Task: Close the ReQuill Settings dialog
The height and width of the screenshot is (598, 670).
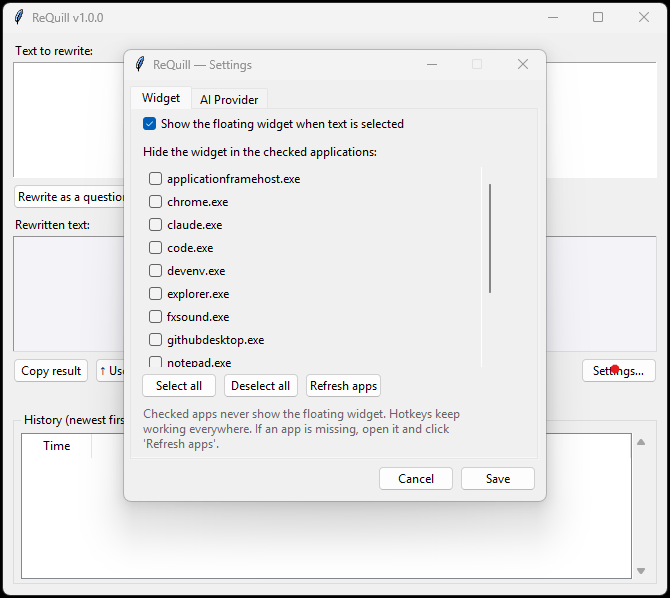Action: [523, 64]
